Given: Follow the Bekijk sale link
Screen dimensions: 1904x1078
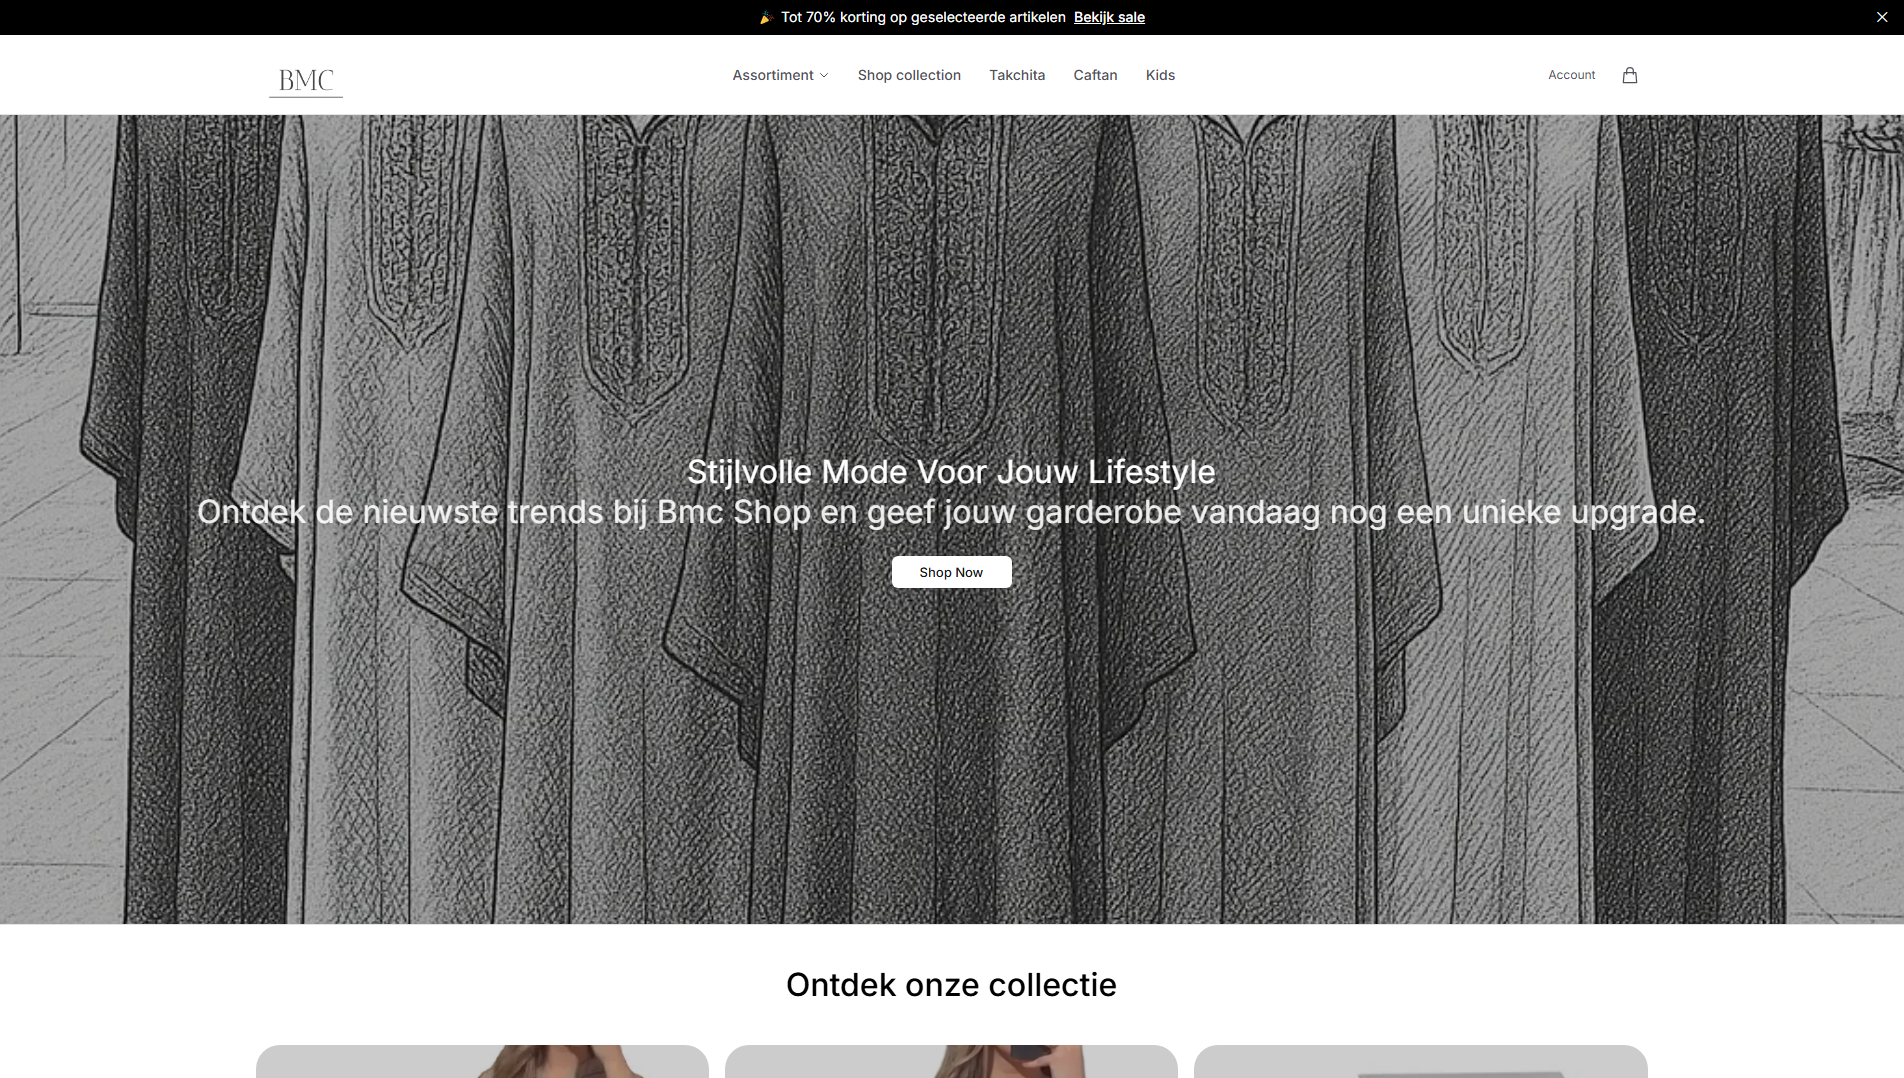Looking at the screenshot, I should click(x=1109, y=17).
